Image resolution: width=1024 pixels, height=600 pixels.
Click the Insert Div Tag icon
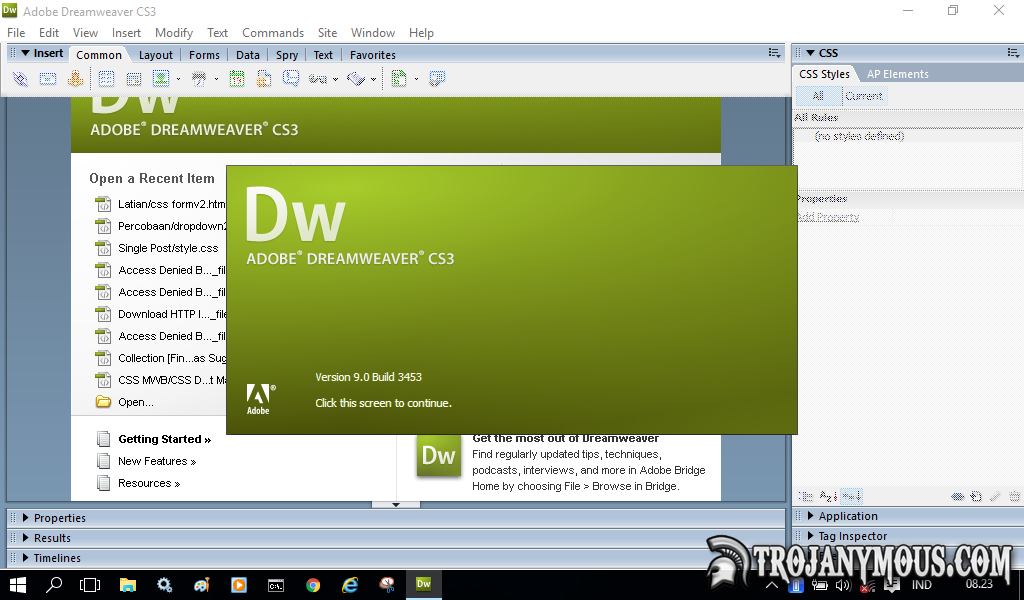[x=133, y=79]
